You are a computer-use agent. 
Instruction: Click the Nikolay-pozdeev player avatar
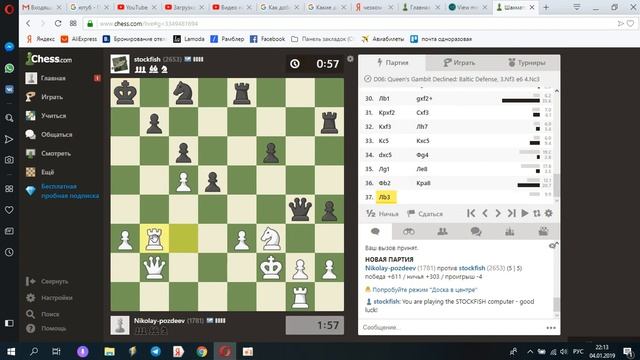(120, 325)
